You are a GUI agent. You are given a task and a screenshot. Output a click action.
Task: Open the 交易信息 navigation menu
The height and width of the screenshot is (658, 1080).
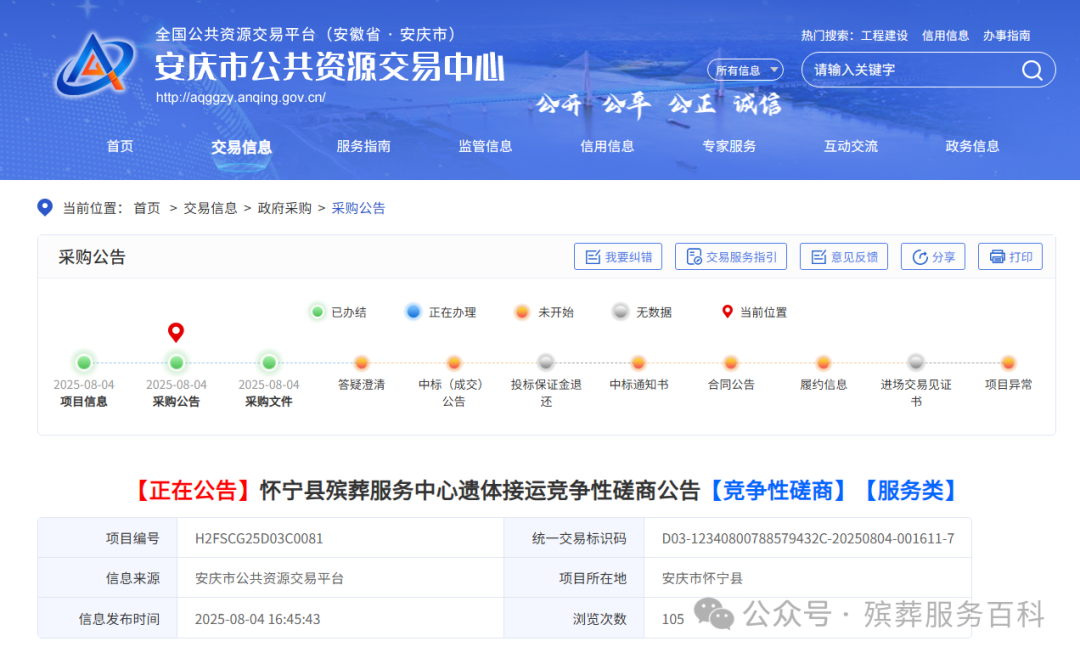[x=242, y=146]
